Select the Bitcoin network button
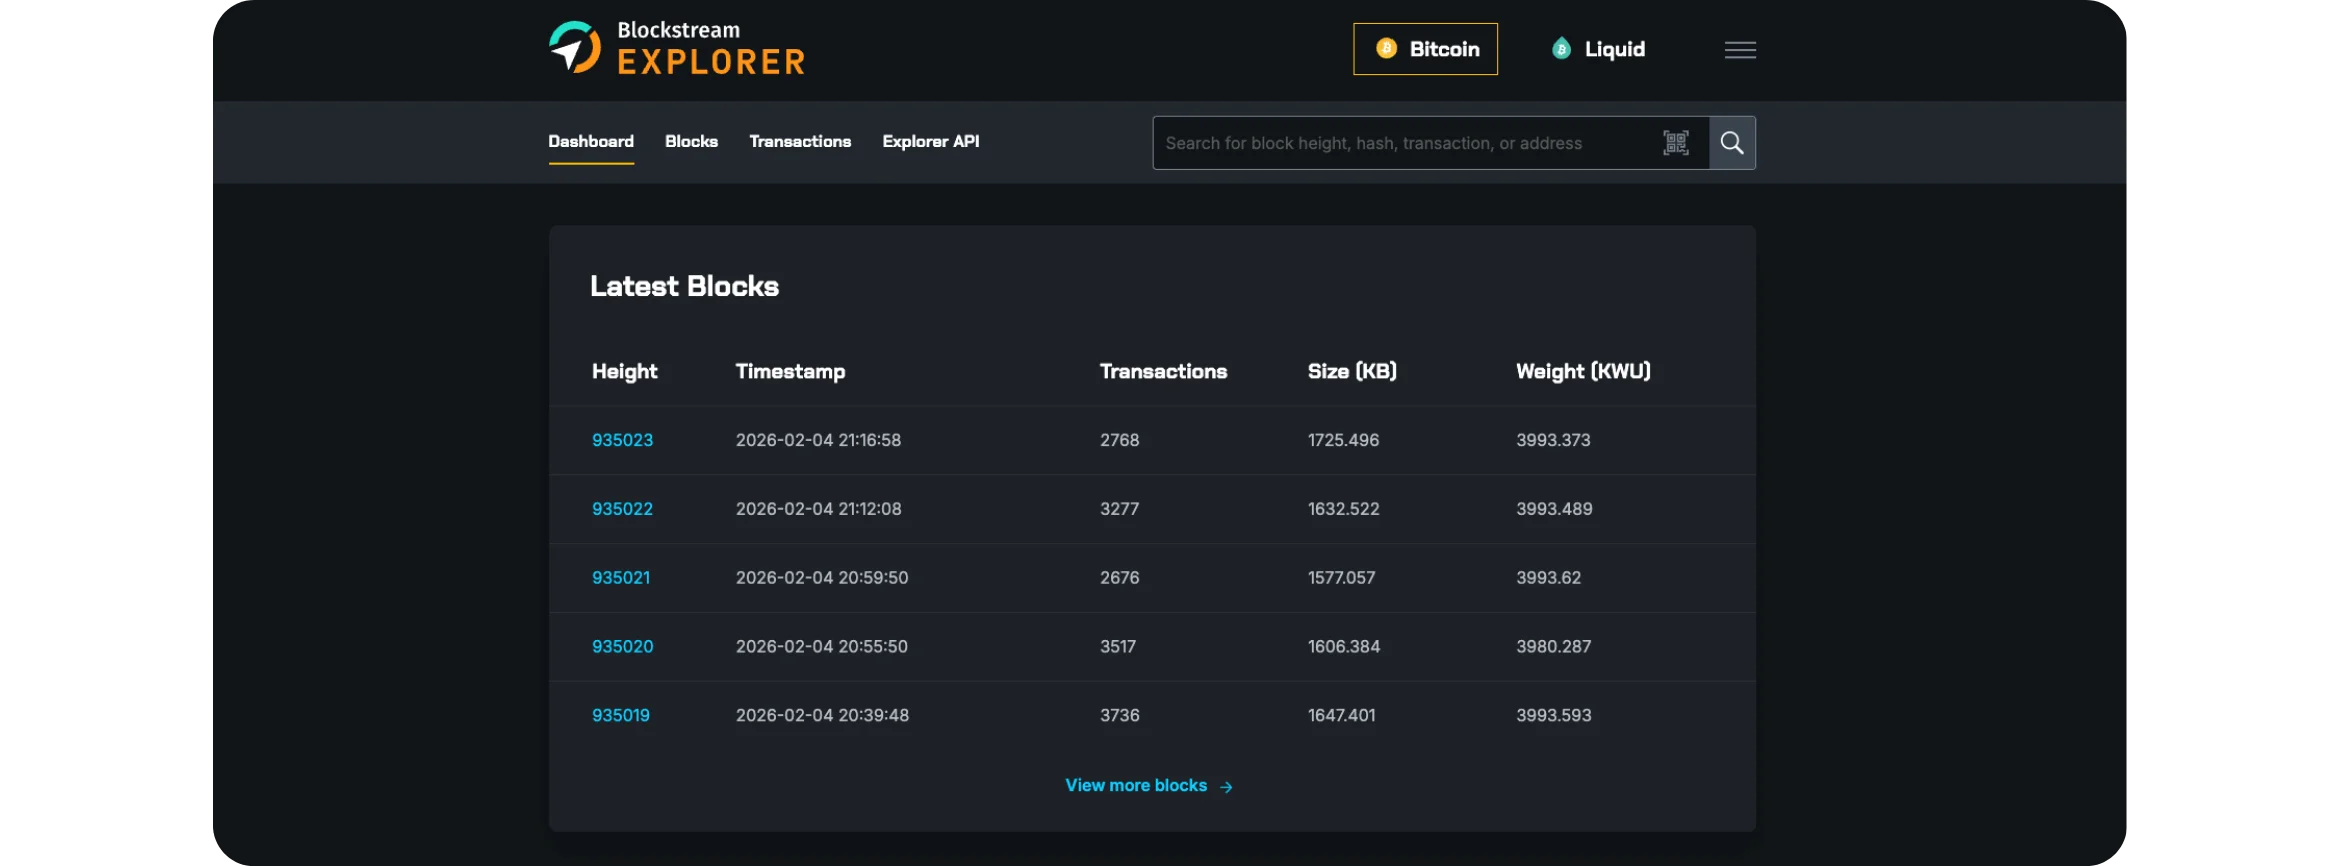The width and height of the screenshot is (2340, 866). pos(1425,49)
